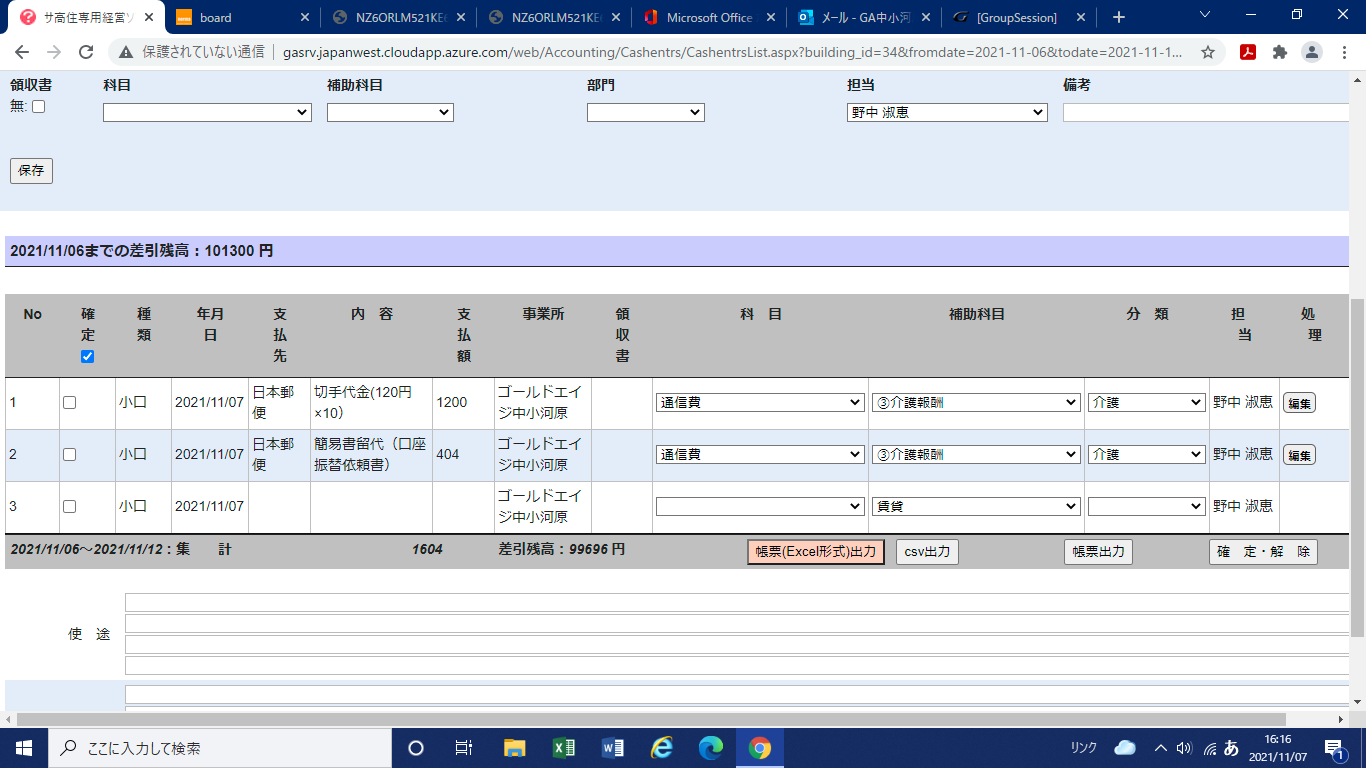Image resolution: width=1366 pixels, height=768 pixels.
Task: Bookmark this page with the star icon
Action: (x=1208, y=53)
